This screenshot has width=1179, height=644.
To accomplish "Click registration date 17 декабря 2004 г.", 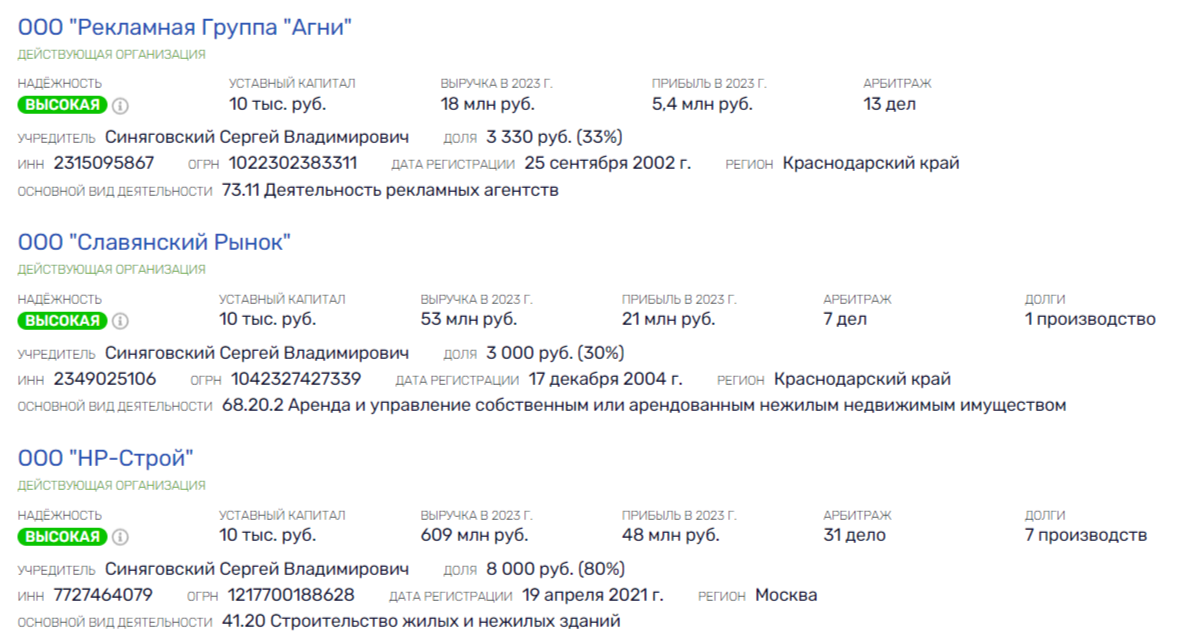I will 605,379.
